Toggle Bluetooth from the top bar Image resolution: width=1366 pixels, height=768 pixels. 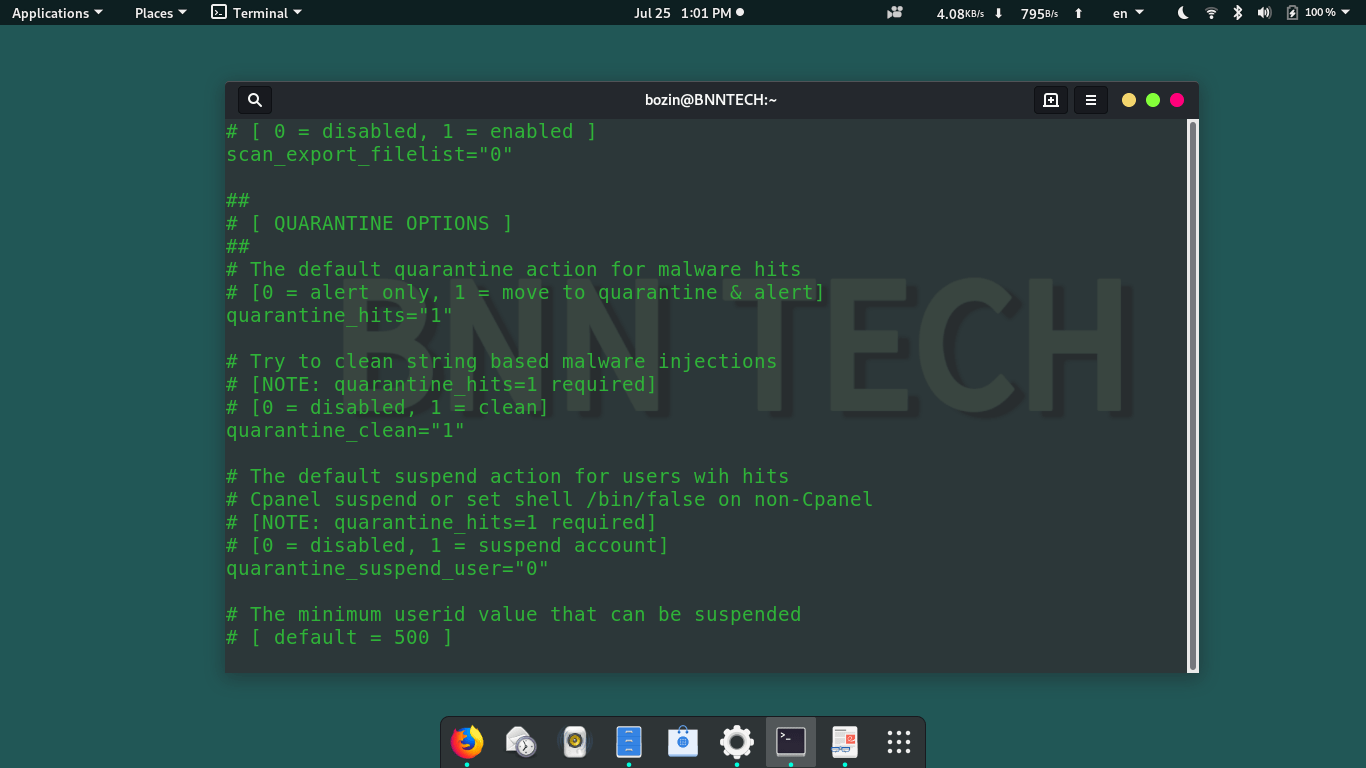[x=1237, y=13]
